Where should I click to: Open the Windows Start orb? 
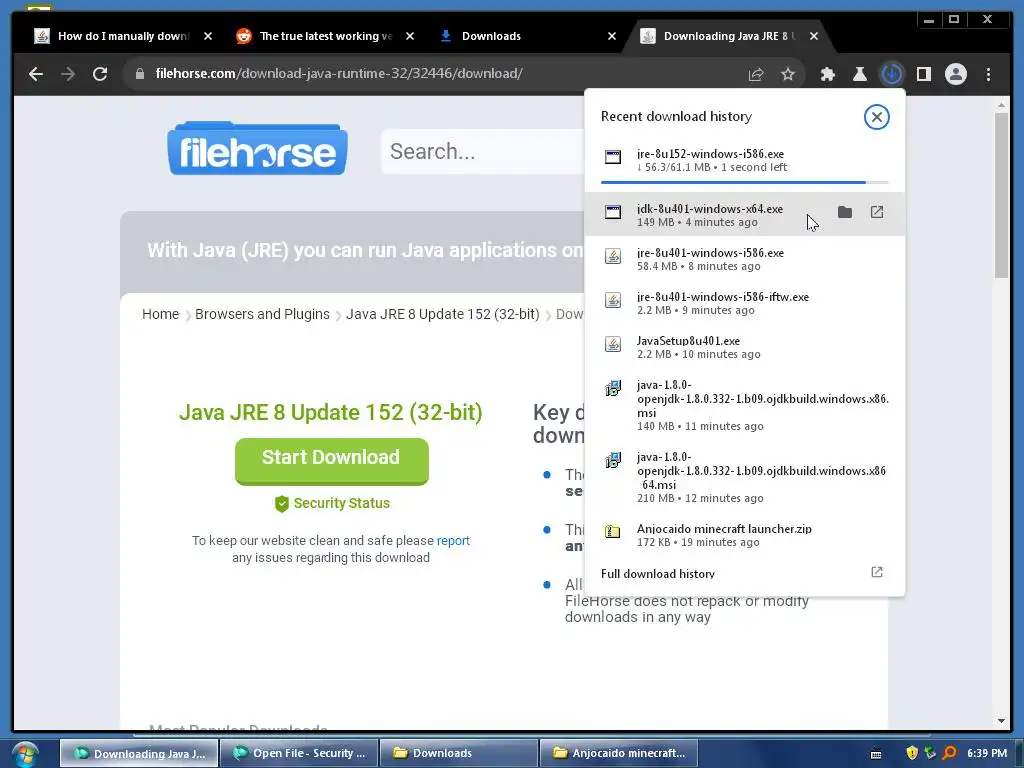click(x=25, y=754)
